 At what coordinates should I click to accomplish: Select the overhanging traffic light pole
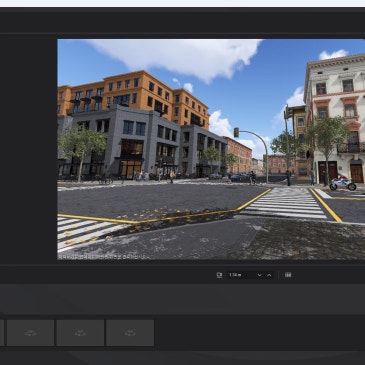coord(253,152)
